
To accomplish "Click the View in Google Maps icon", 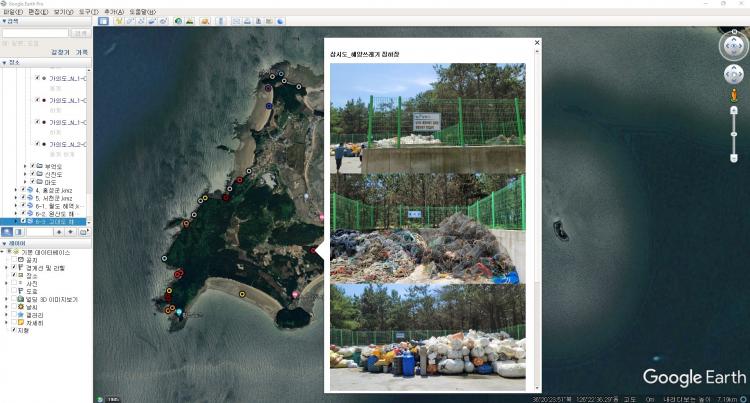I will click(x=269, y=21).
